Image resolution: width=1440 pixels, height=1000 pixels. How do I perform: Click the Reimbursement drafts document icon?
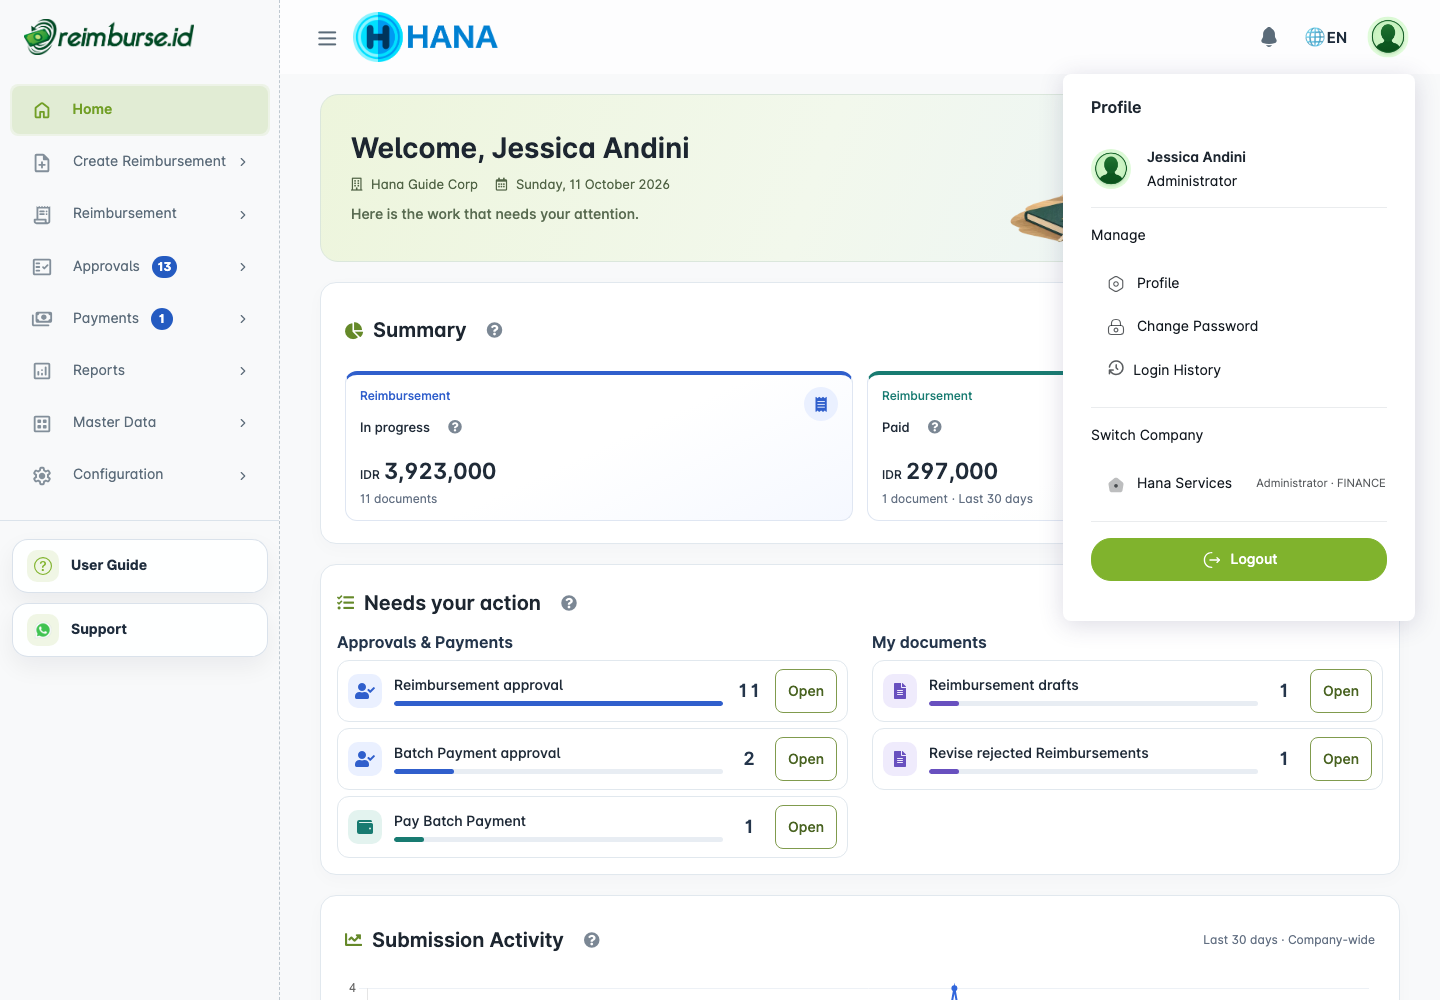tap(900, 691)
